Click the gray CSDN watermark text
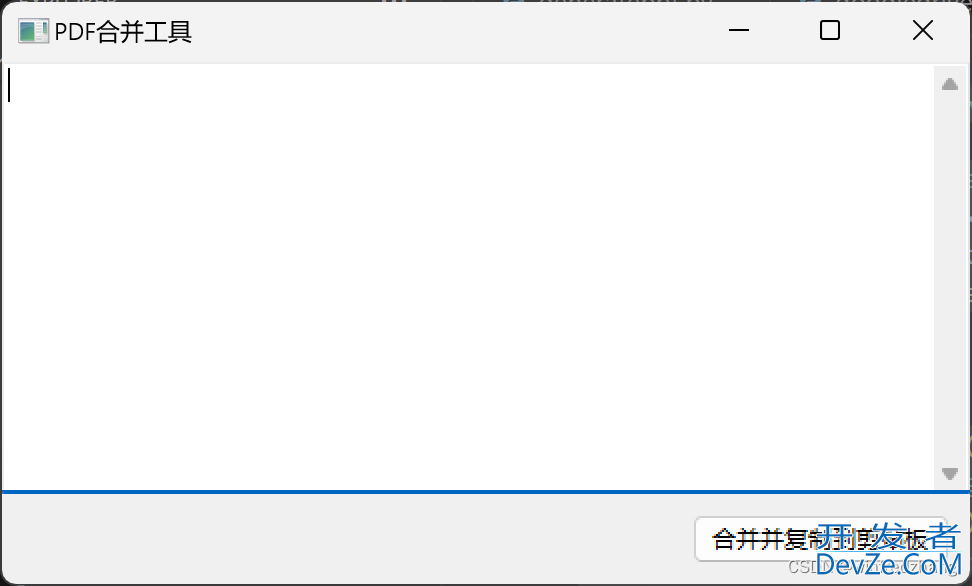 802,566
